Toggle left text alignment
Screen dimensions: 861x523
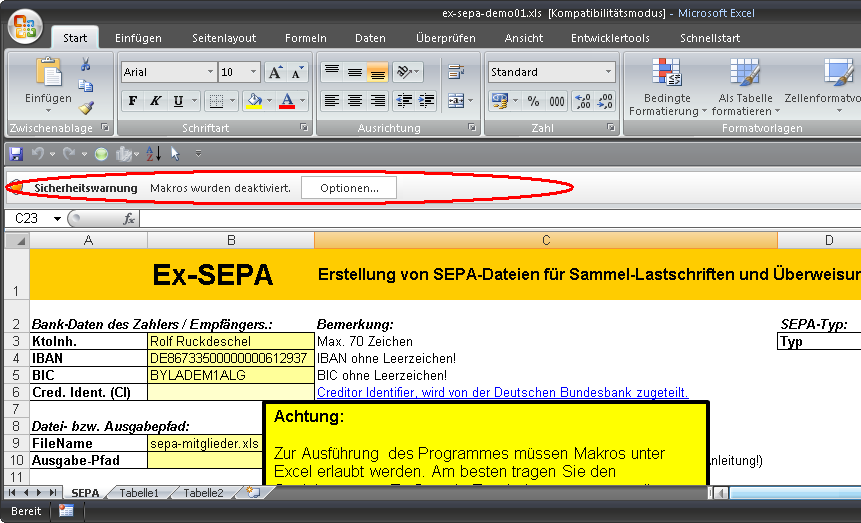point(332,101)
